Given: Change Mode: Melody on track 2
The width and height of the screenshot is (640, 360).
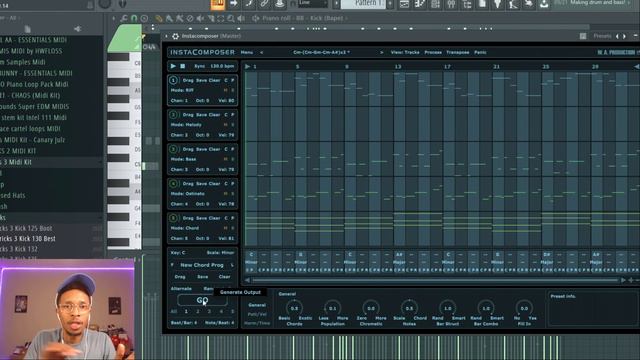Looking at the screenshot, I should tap(186, 125).
